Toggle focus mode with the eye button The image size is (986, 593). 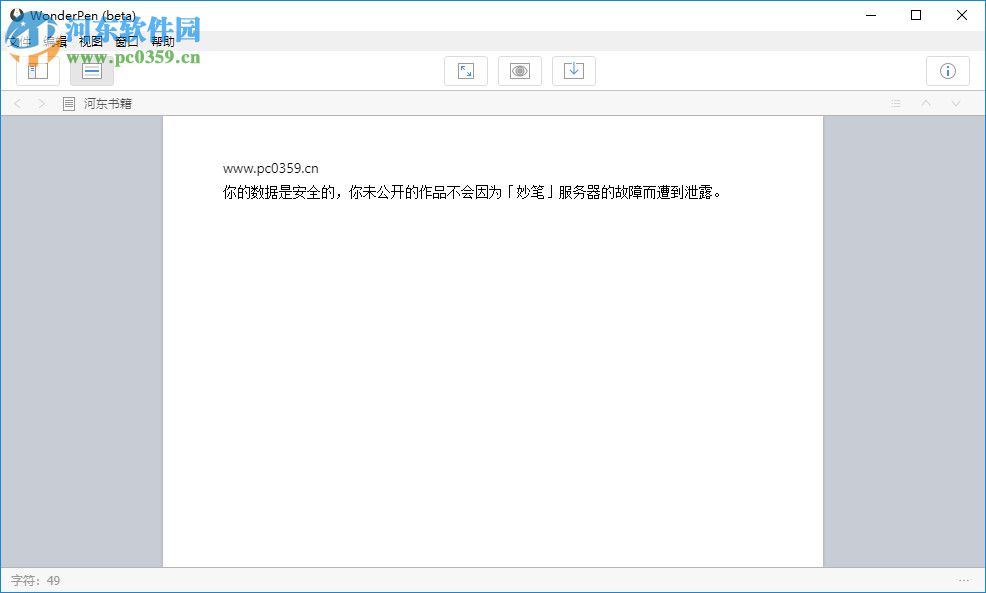pyautogui.click(x=520, y=70)
